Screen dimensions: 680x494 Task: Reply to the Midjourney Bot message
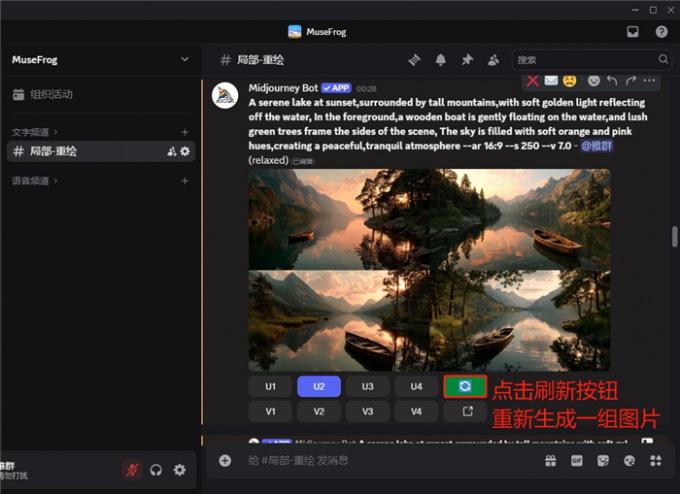tap(612, 81)
